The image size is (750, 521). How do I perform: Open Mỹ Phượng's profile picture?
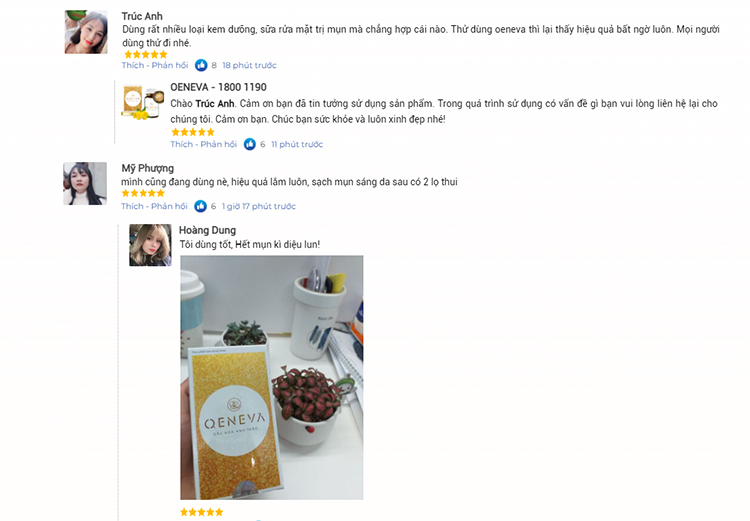85,184
